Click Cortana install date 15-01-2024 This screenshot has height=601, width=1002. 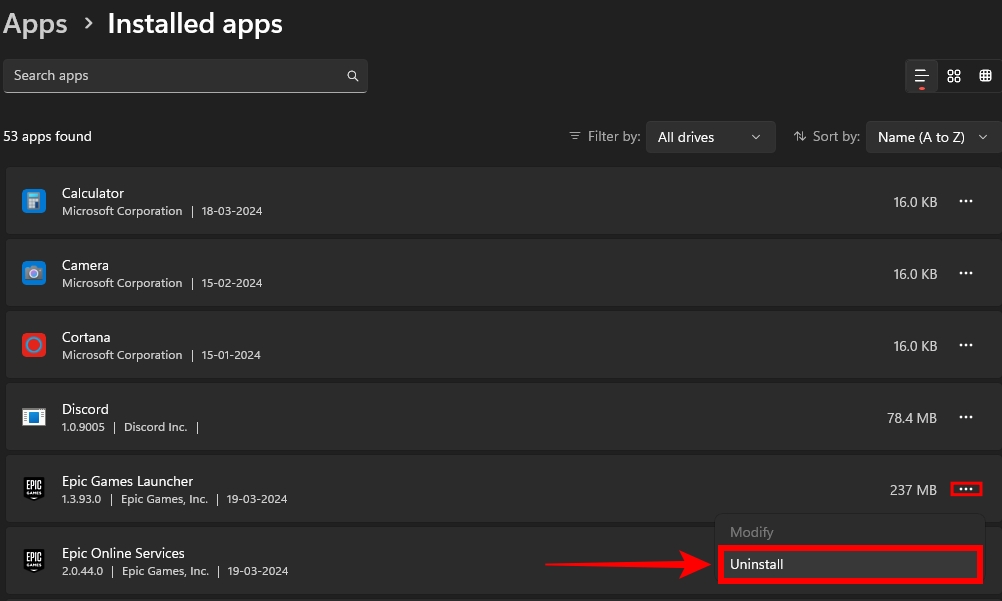pyautogui.click(x=231, y=355)
